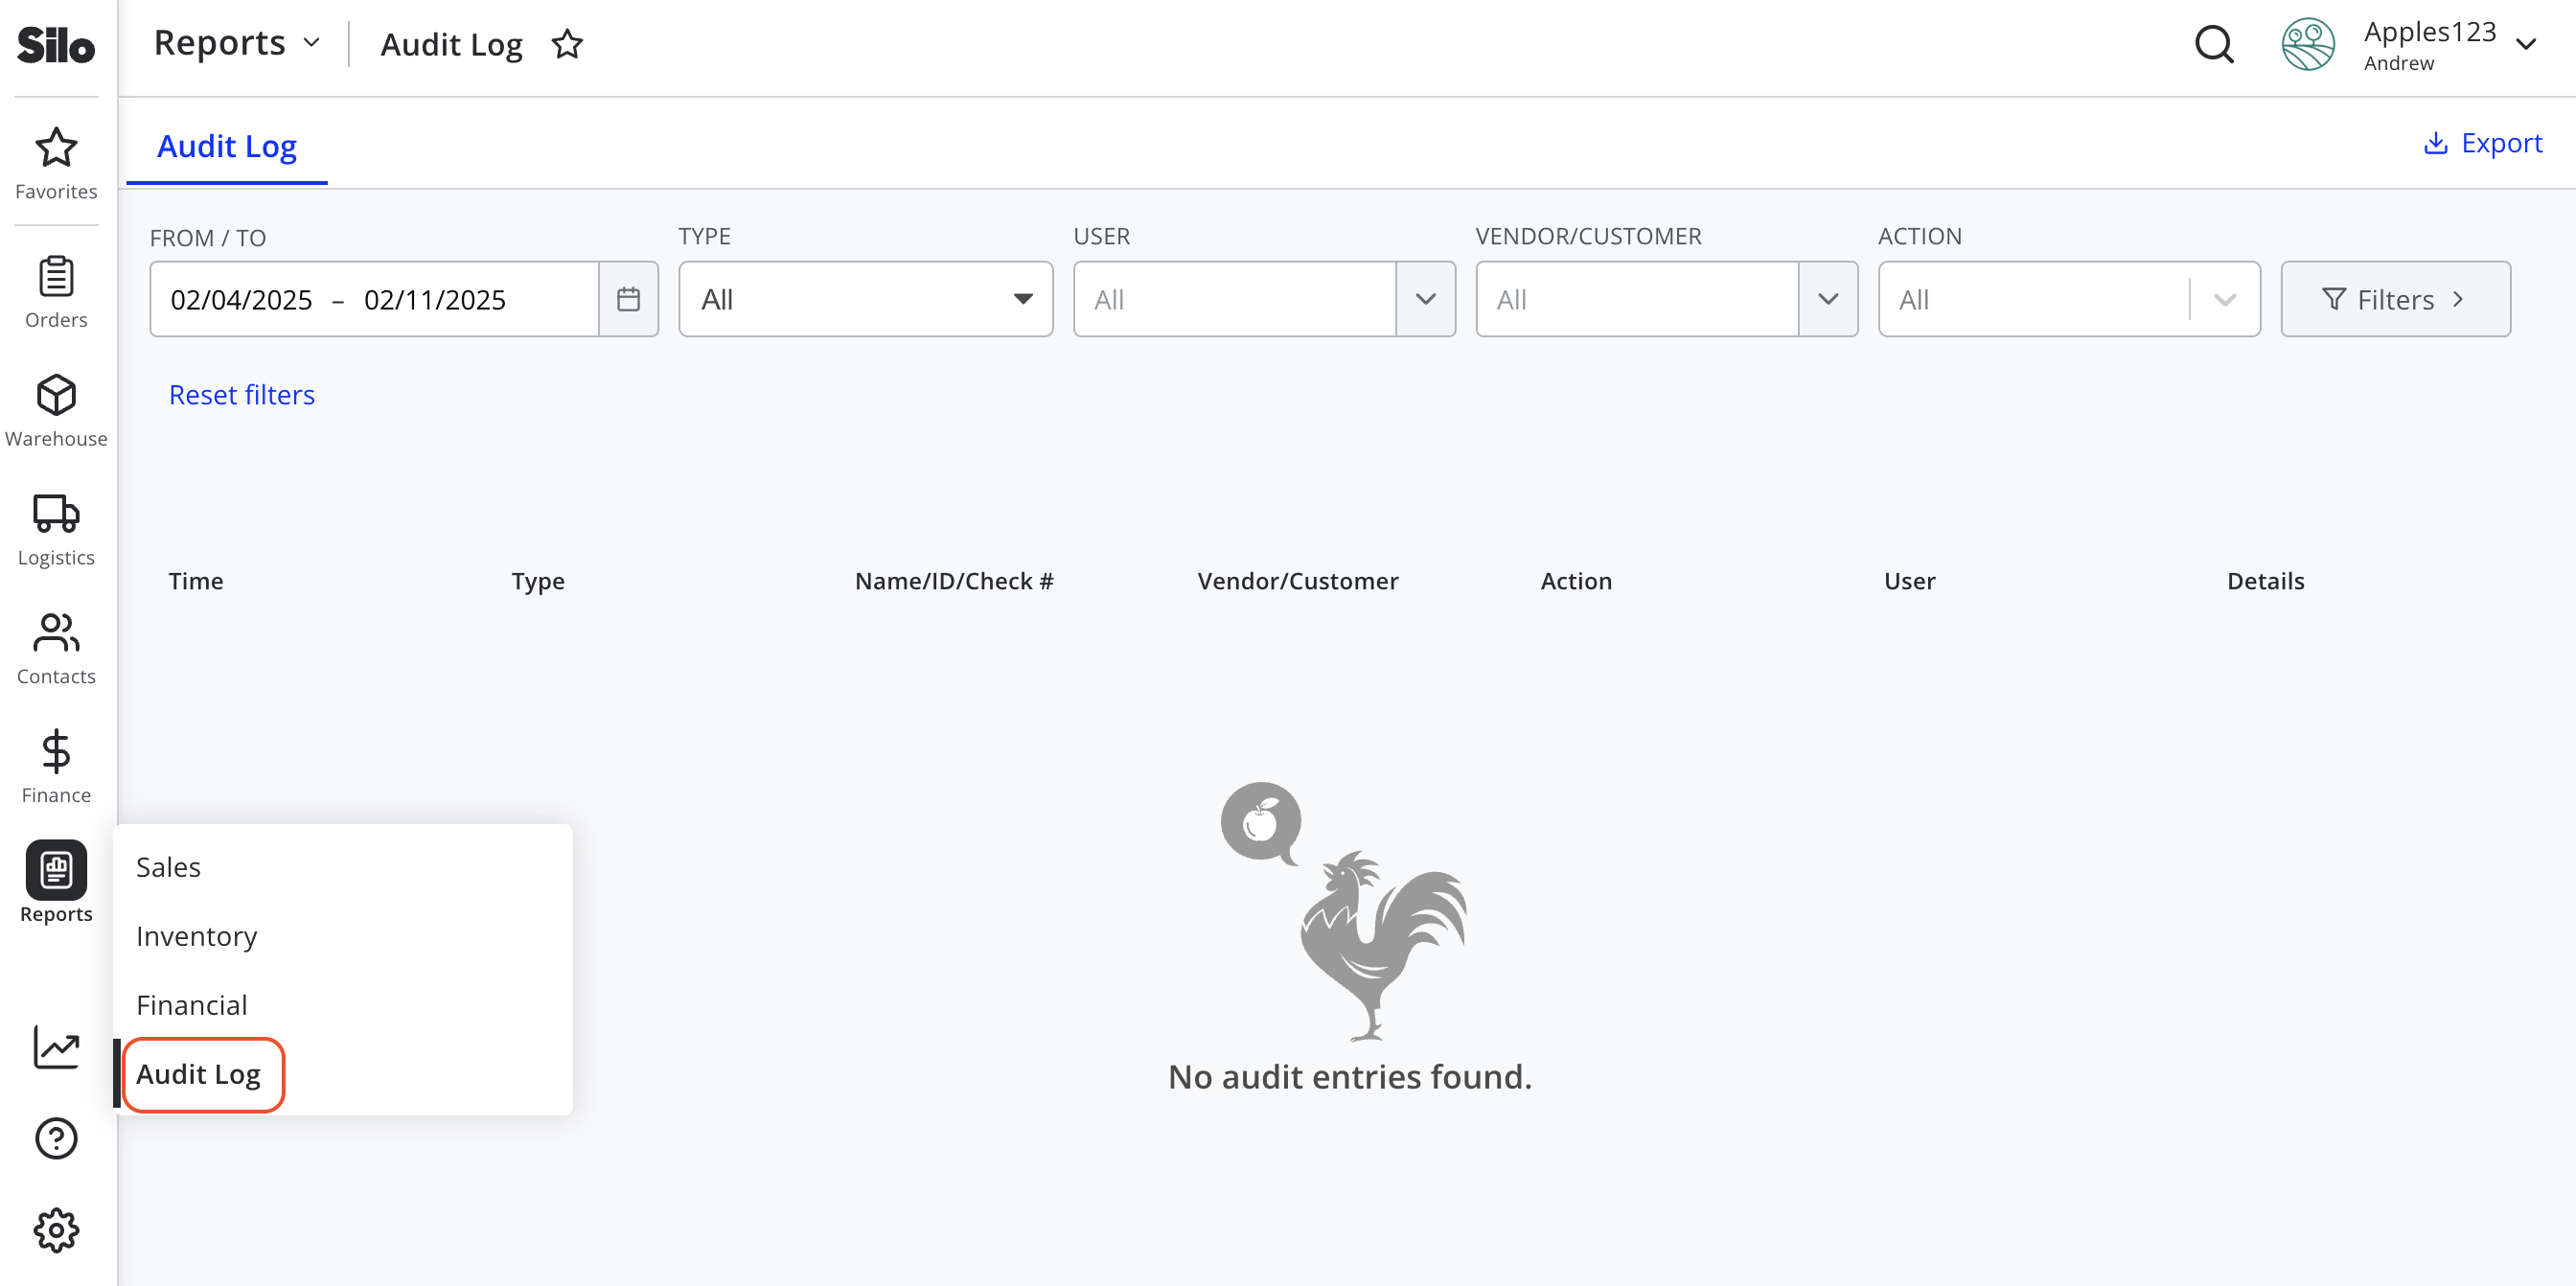This screenshot has height=1286, width=2576.
Task: Open the ACTION dropdown
Action: pyautogui.click(x=2069, y=299)
